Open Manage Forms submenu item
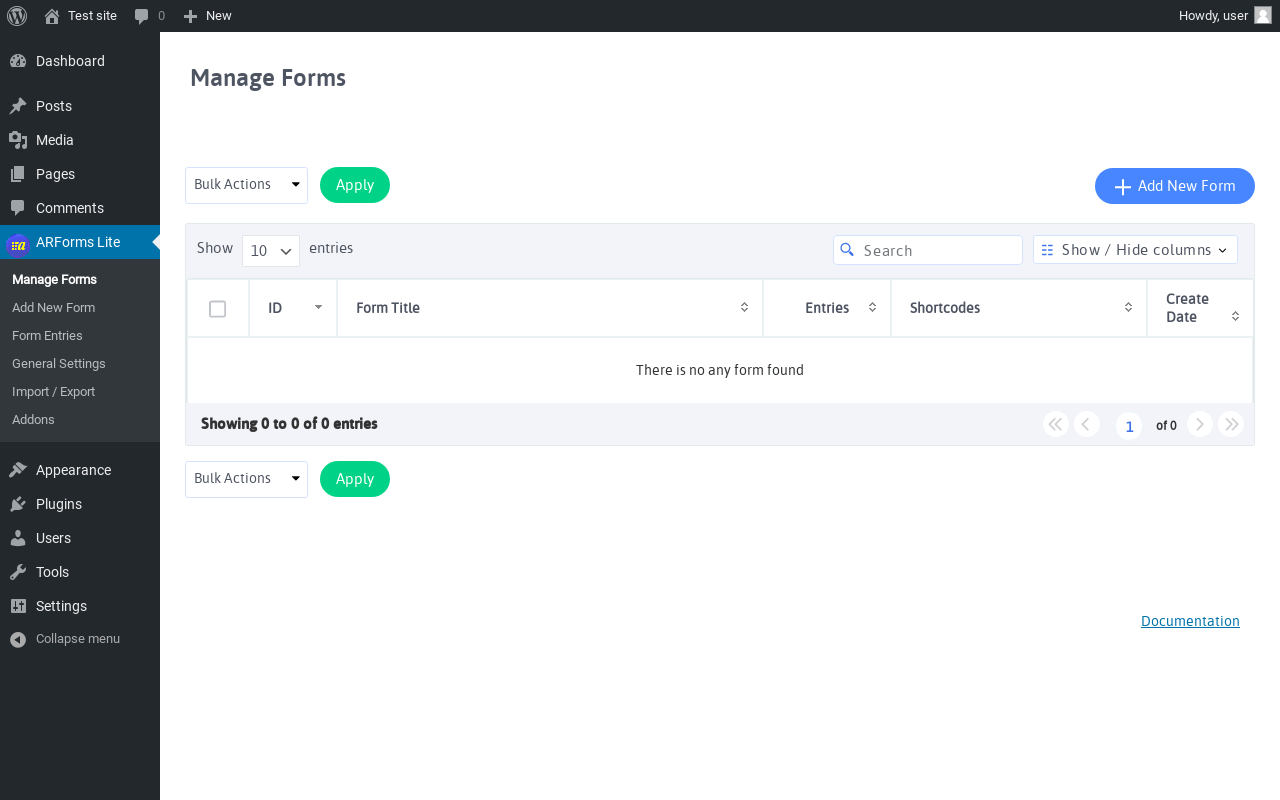 54,279
